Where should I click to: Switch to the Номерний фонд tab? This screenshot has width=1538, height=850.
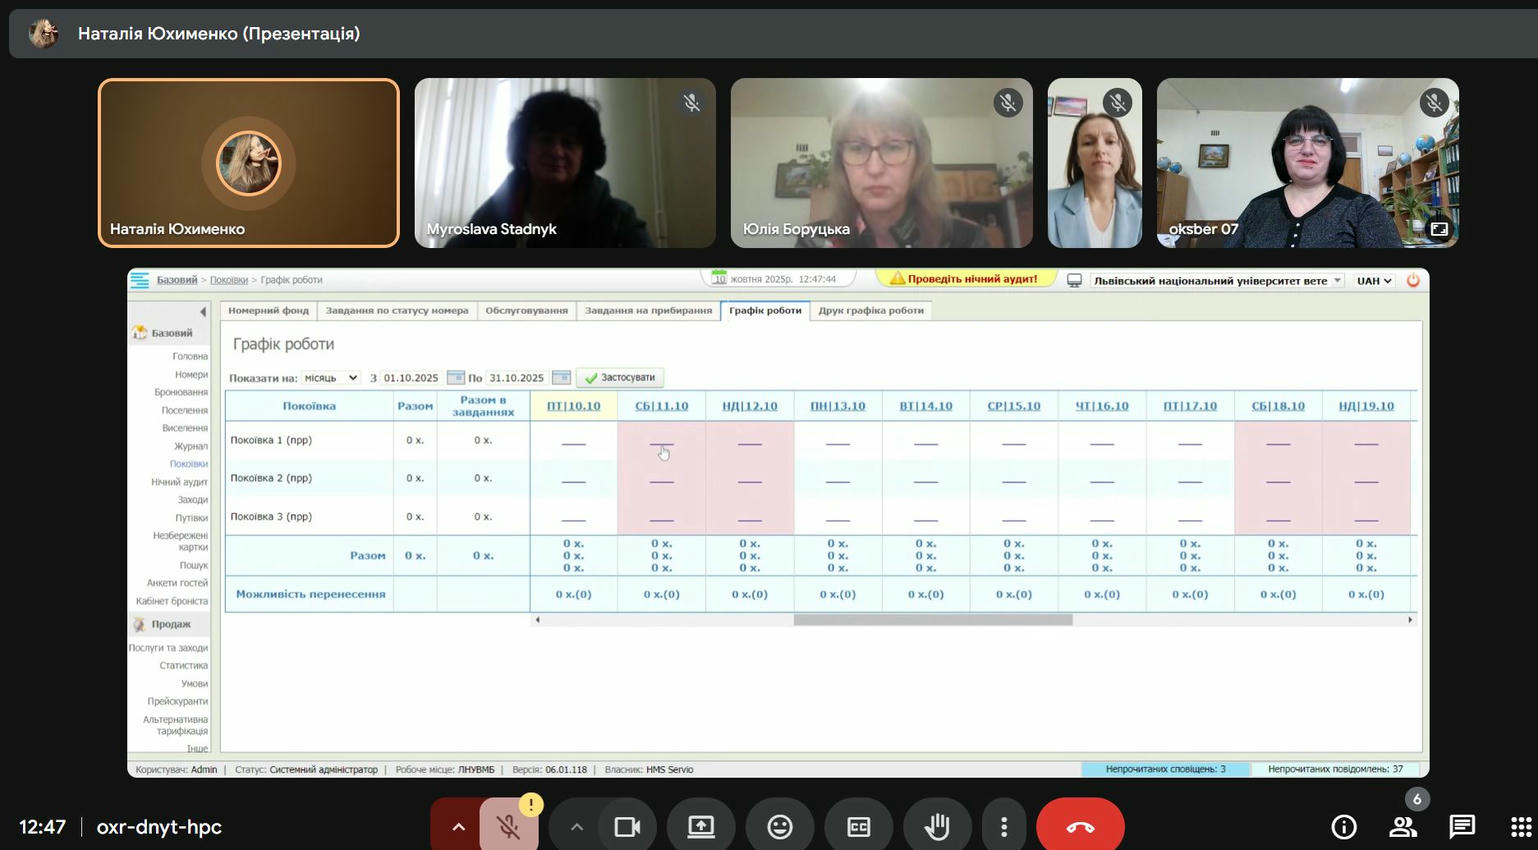(x=268, y=310)
